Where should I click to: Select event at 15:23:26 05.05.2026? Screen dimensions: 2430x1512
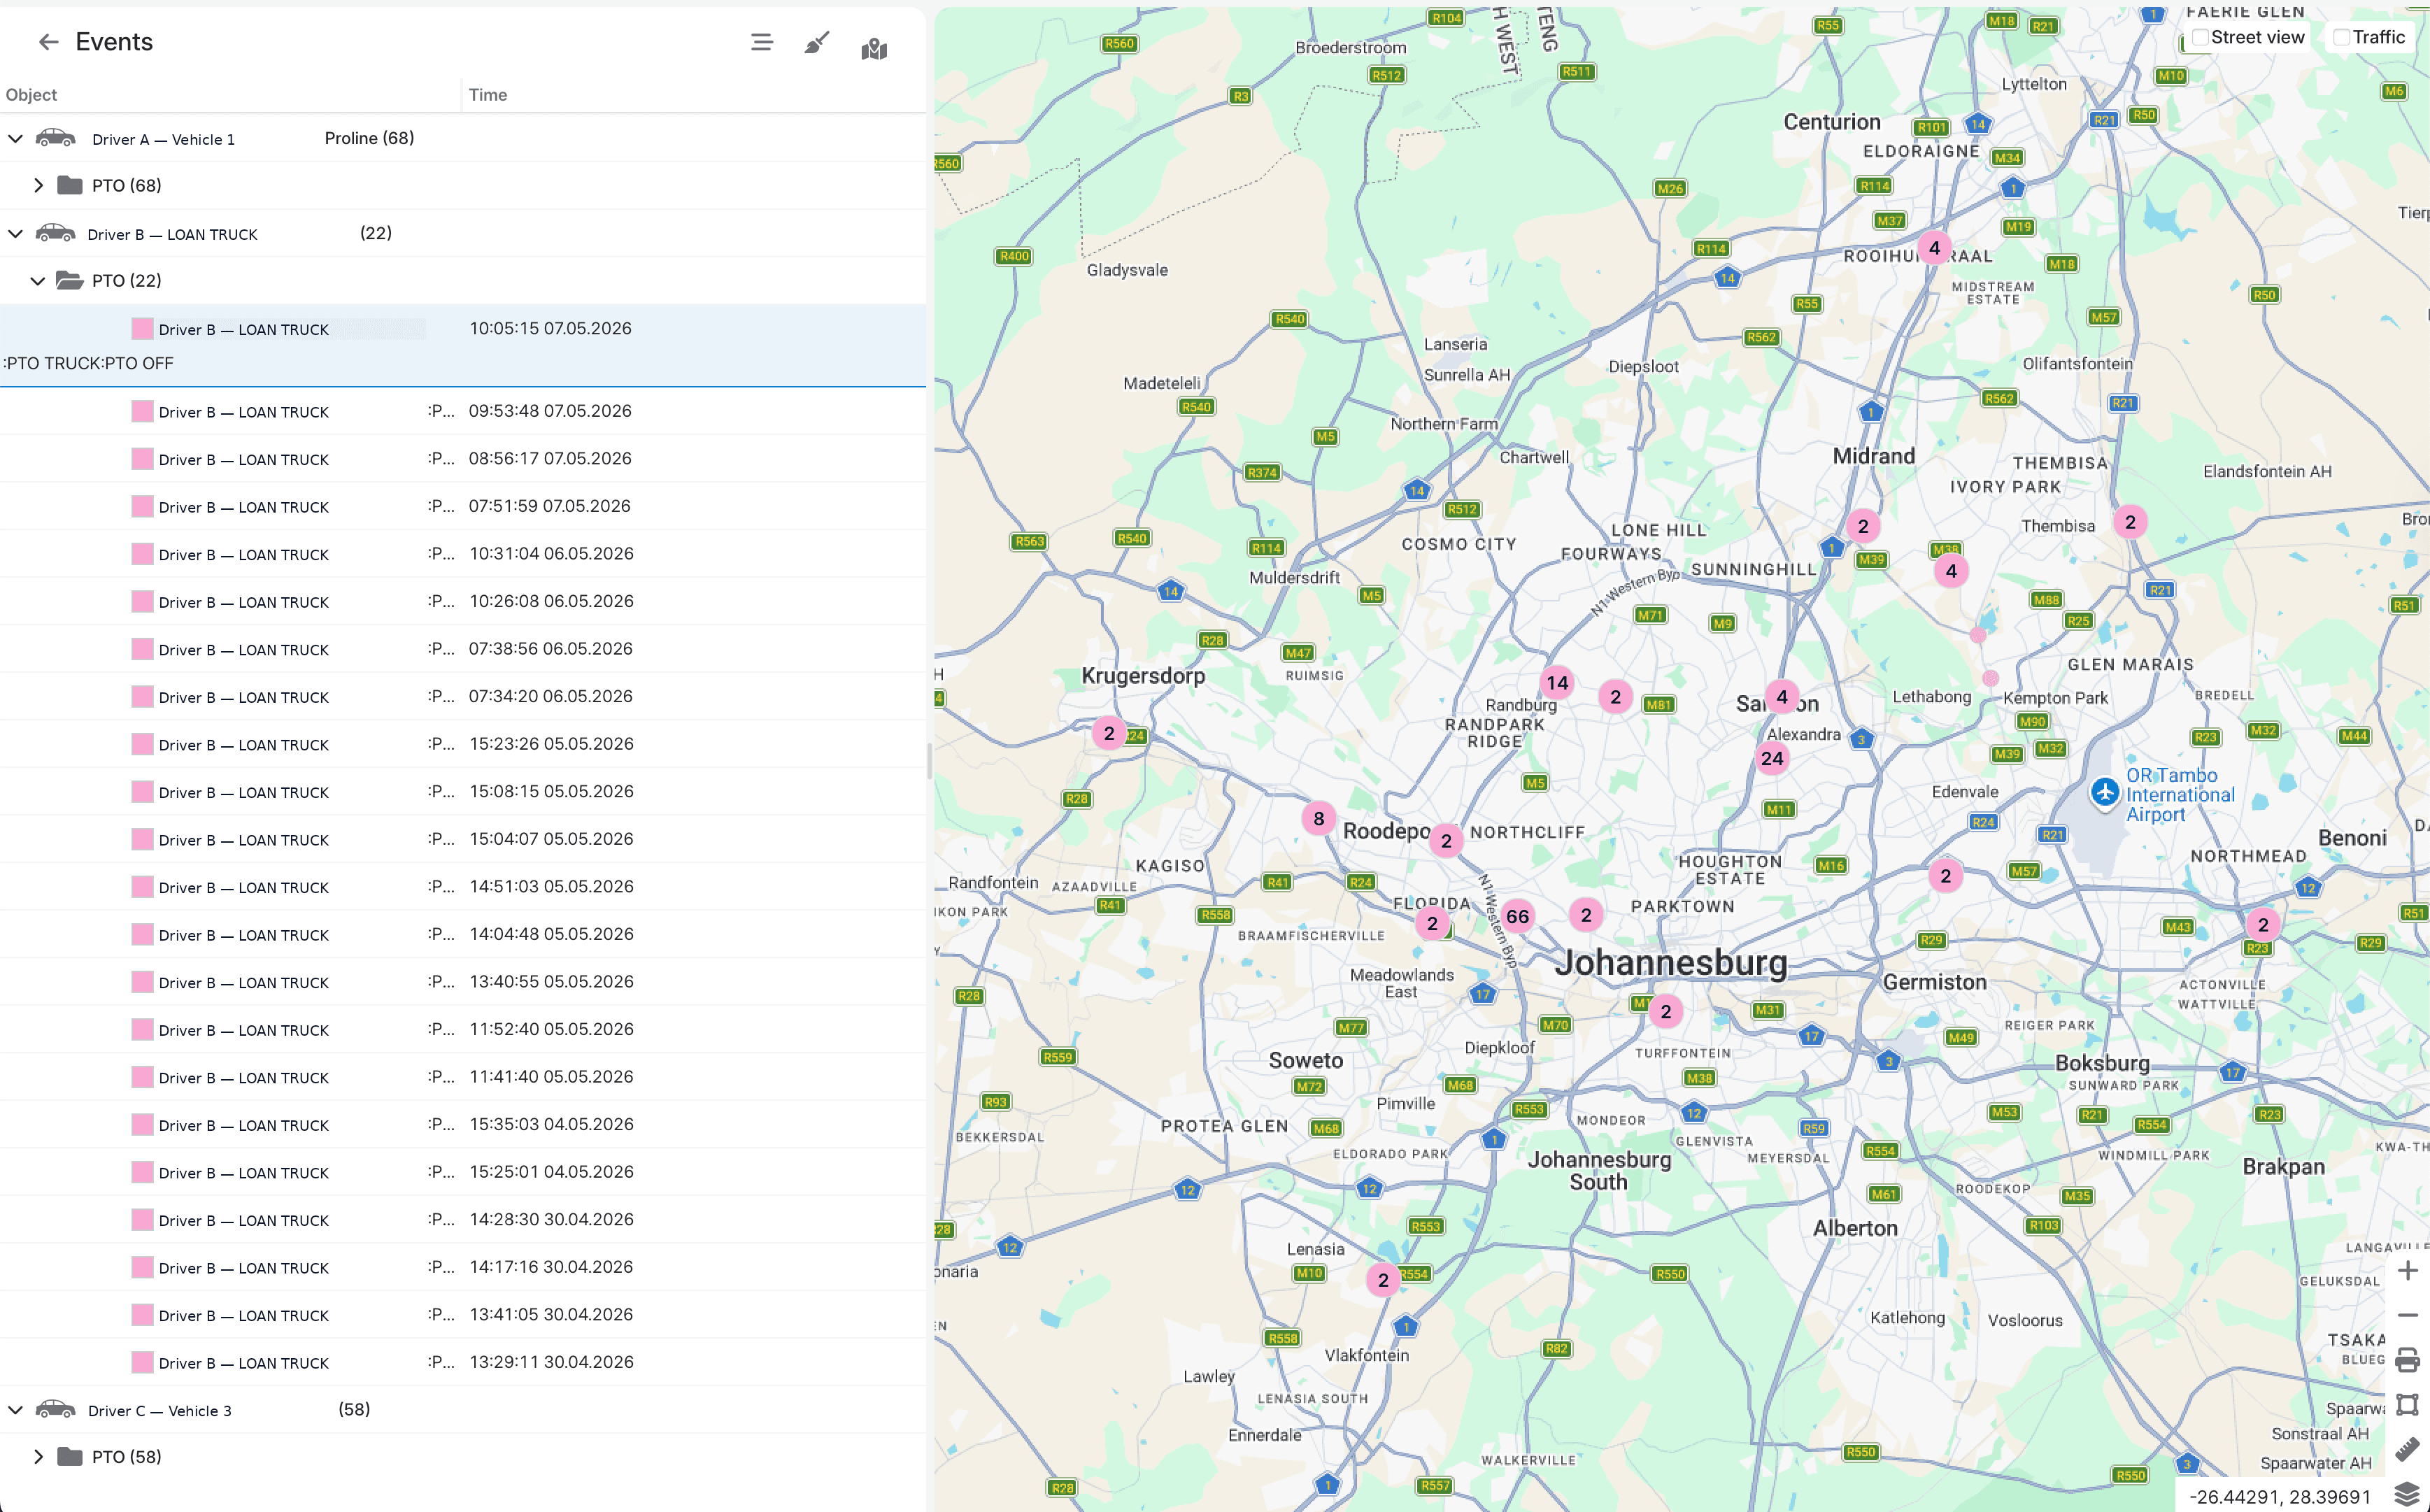[x=463, y=744]
